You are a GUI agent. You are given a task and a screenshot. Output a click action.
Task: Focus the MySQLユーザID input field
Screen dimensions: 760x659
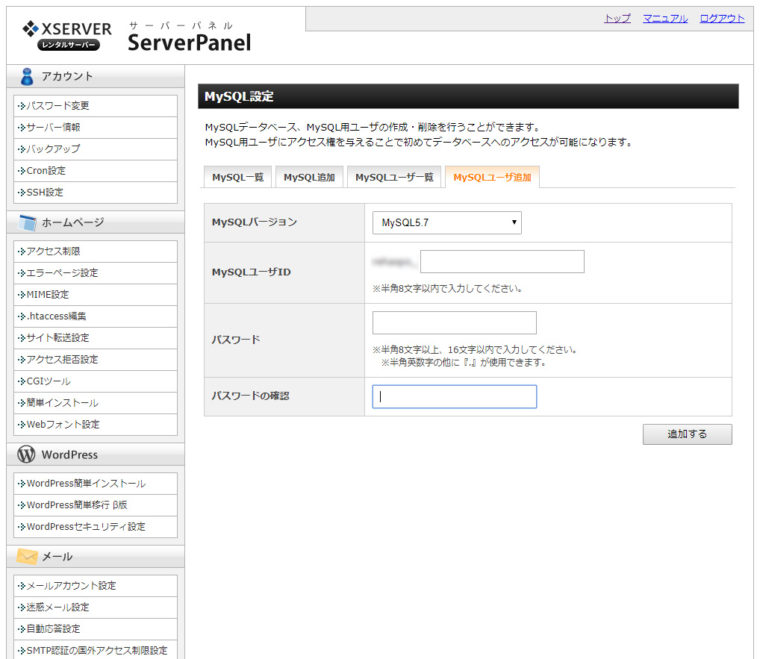pyautogui.click(x=502, y=262)
